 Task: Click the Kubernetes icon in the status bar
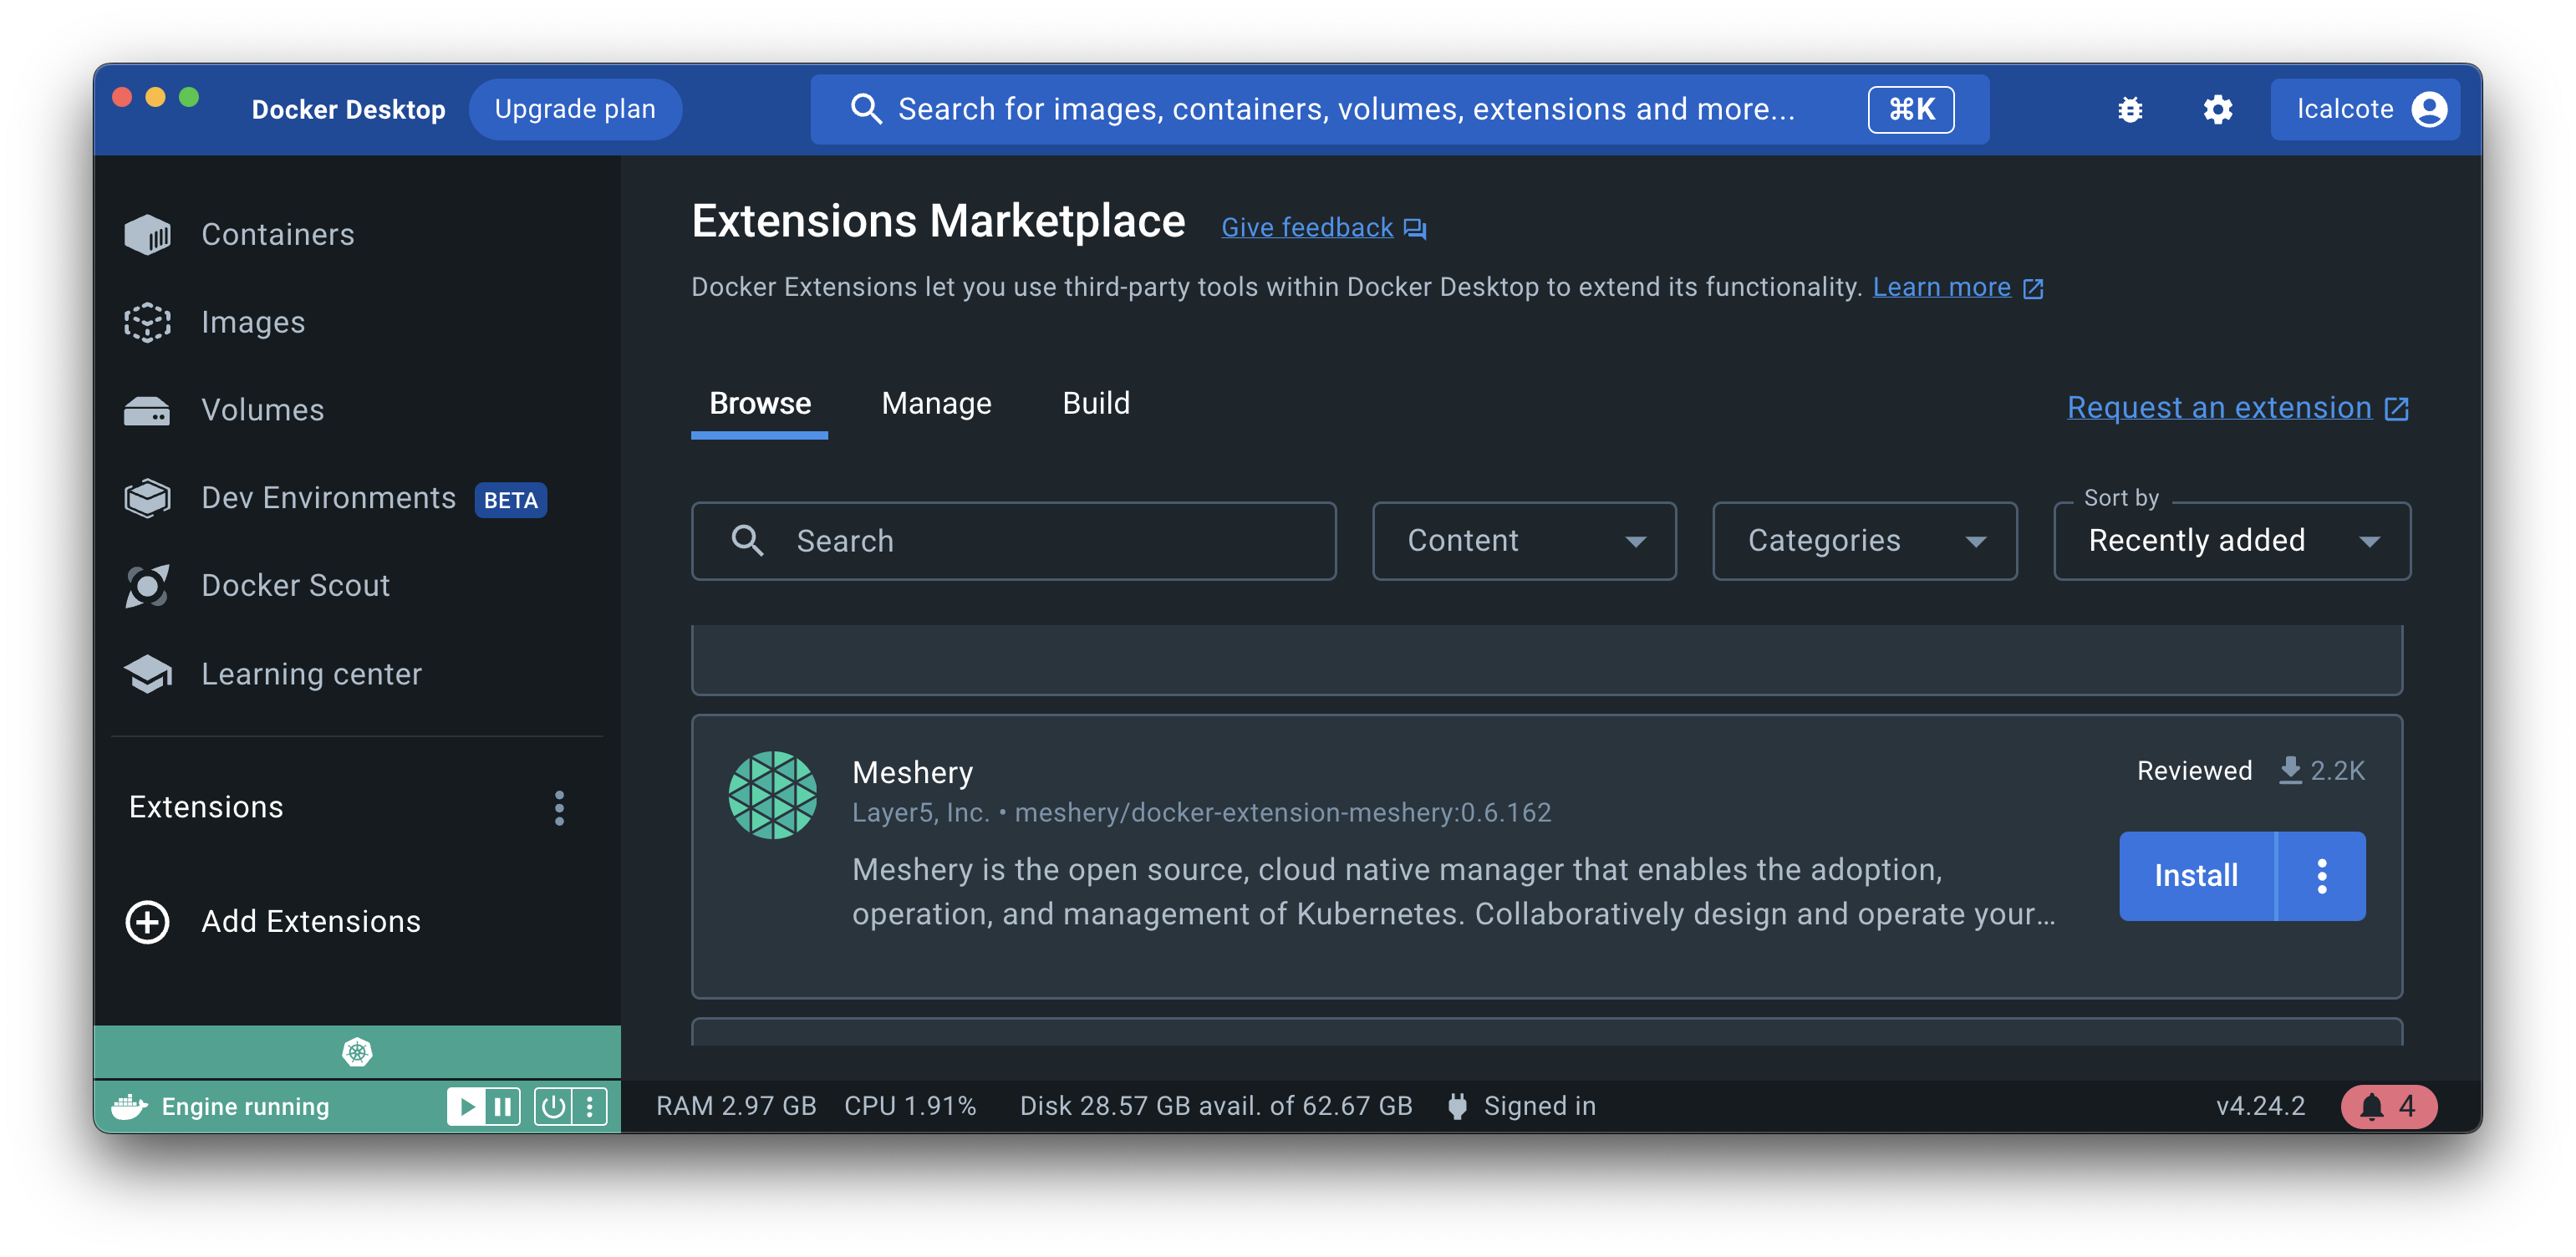point(357,1052)
